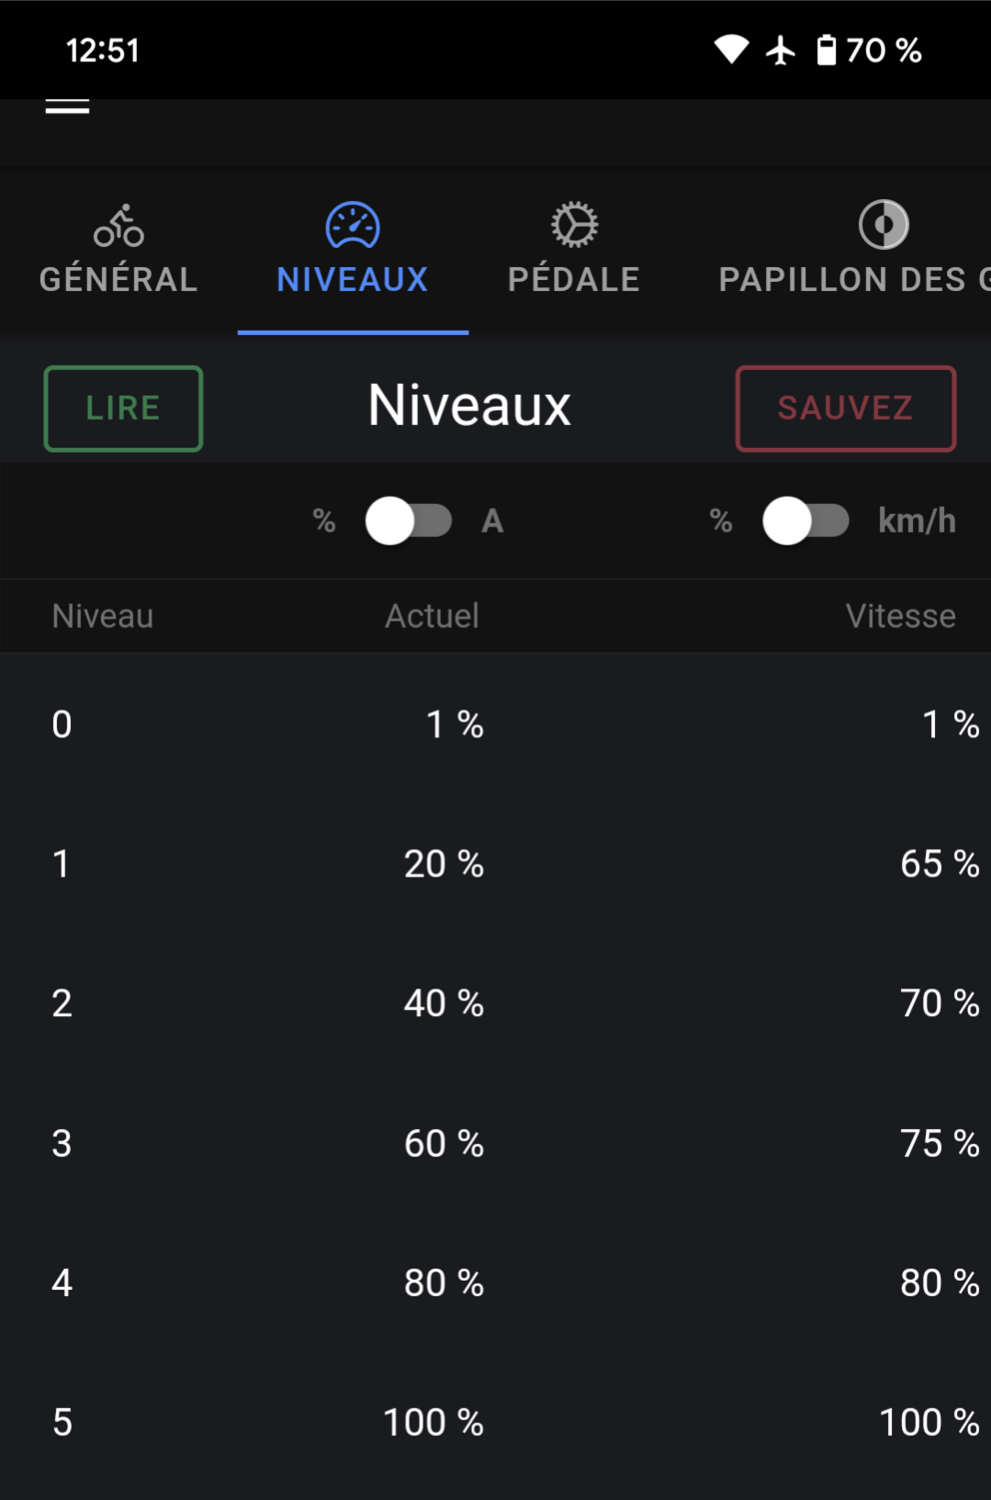Edit level 1 current value 20 %
This screenshot has width=991, height=1500.
pyautogui.click(x=443, y=864)
